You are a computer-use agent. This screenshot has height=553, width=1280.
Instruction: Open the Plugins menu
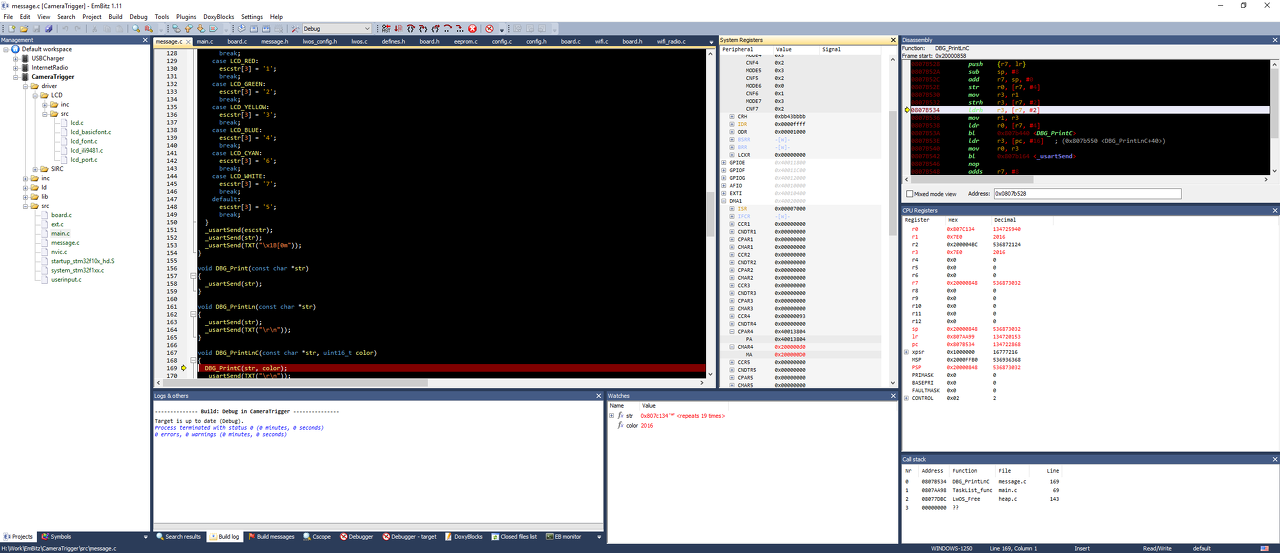(186, 17)
